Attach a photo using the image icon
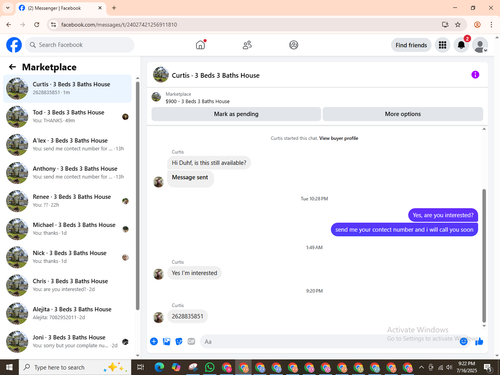500x375 pixels. tap(166, 341)
